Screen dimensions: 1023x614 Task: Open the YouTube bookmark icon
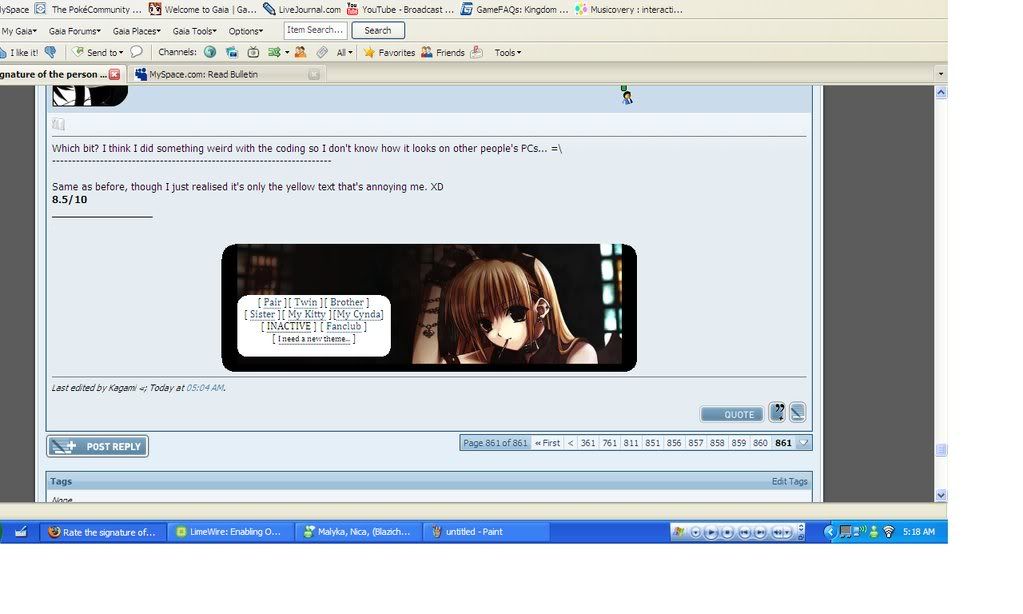(x=352, y=9)
